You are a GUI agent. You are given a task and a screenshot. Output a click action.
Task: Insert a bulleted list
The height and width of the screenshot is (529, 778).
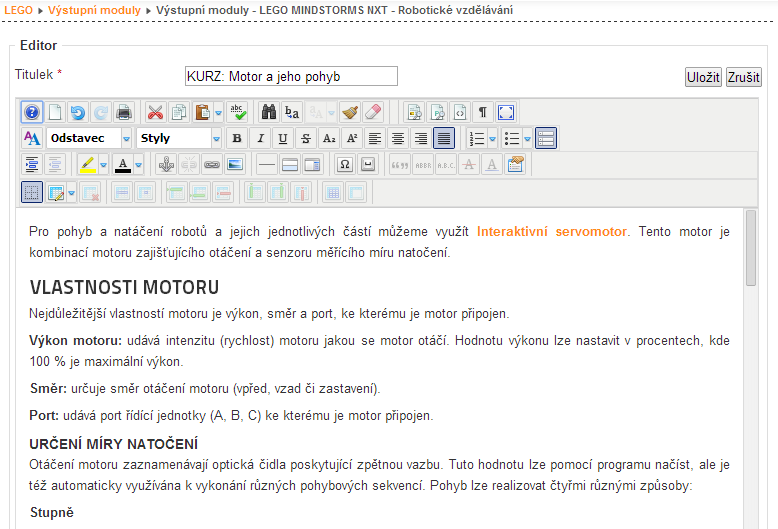pos(512,138)
